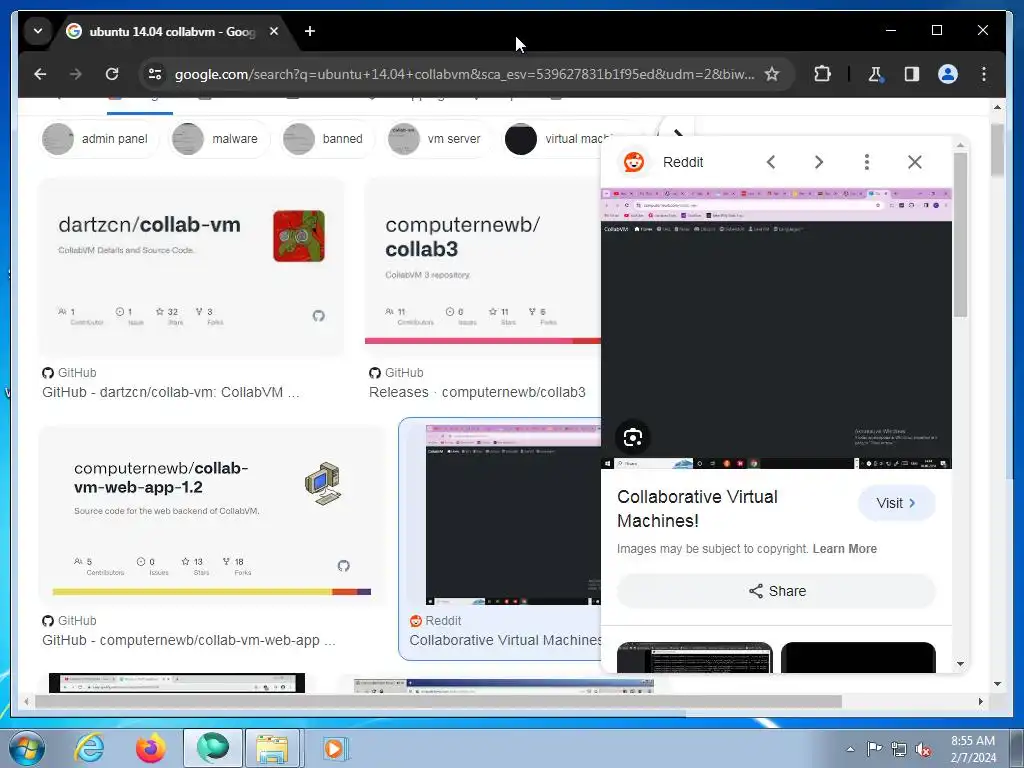Open preview panel more options menu

coord(867,162)
